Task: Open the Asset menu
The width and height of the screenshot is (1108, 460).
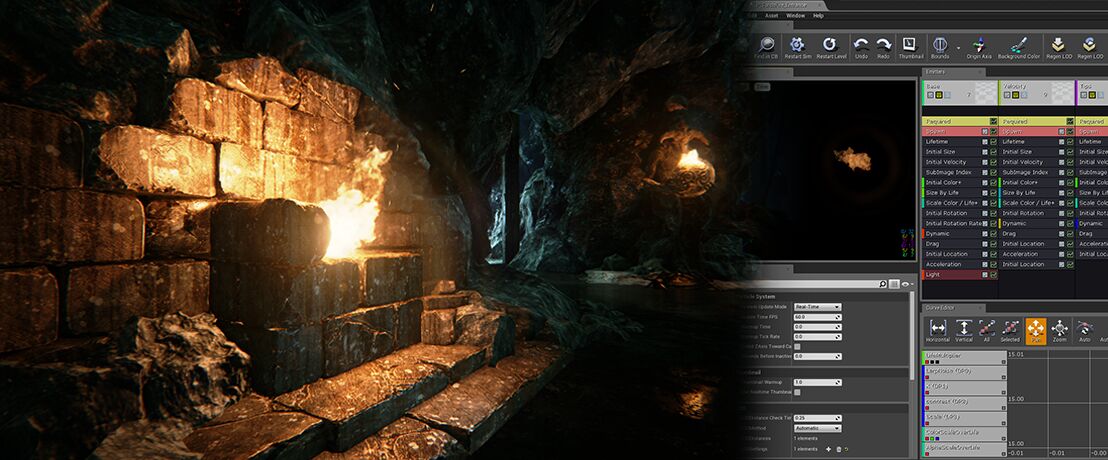Action: pos(770,16)
